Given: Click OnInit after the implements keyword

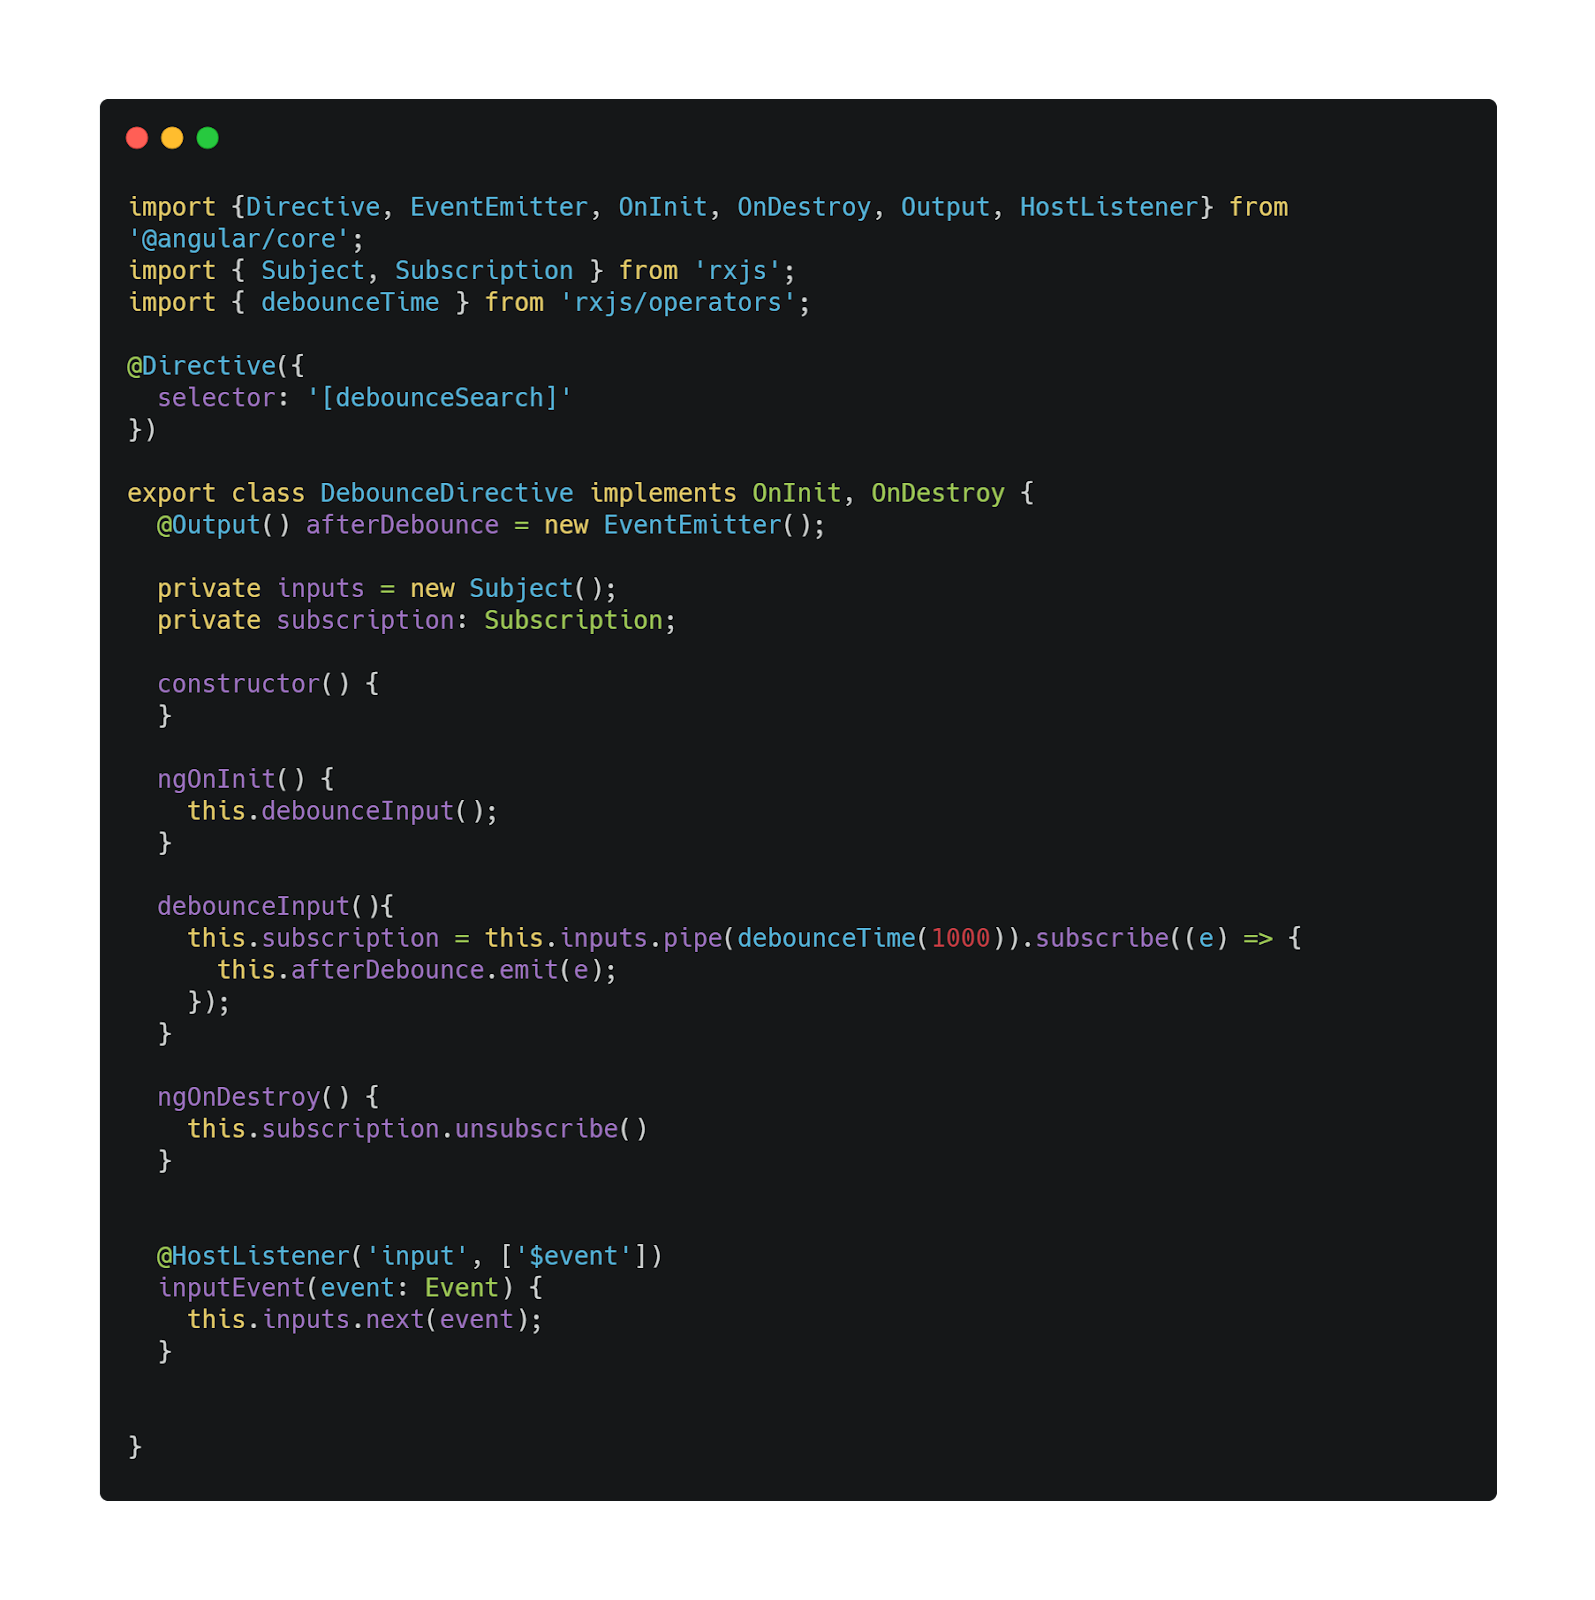Looking at the screenshot, I should tap(797, 493).
